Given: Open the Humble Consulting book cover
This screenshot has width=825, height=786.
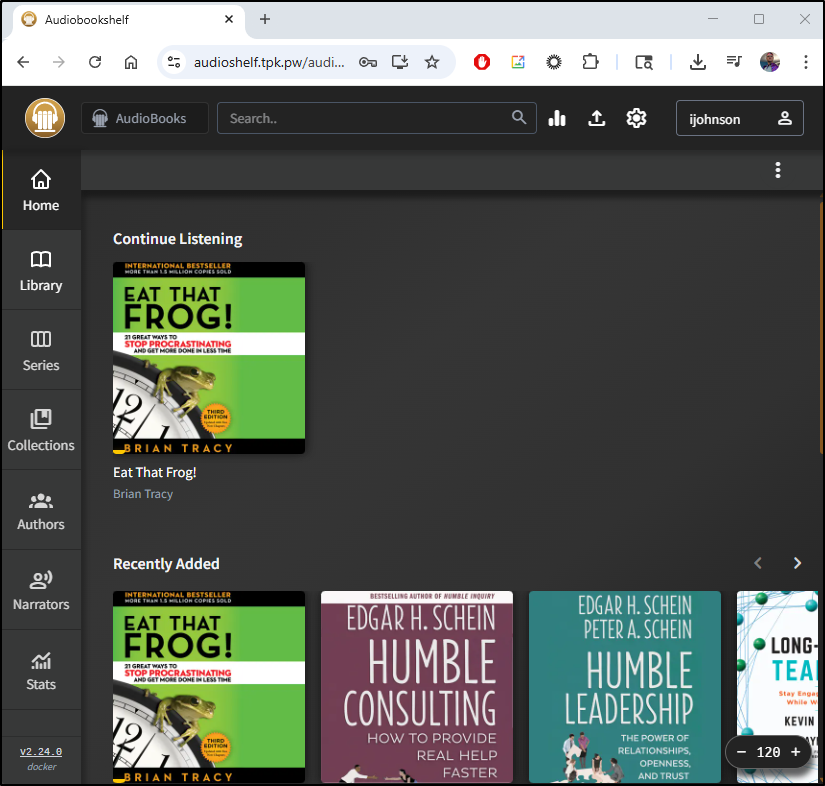Looking at the screenshot, I should click(x=417, y=687).
